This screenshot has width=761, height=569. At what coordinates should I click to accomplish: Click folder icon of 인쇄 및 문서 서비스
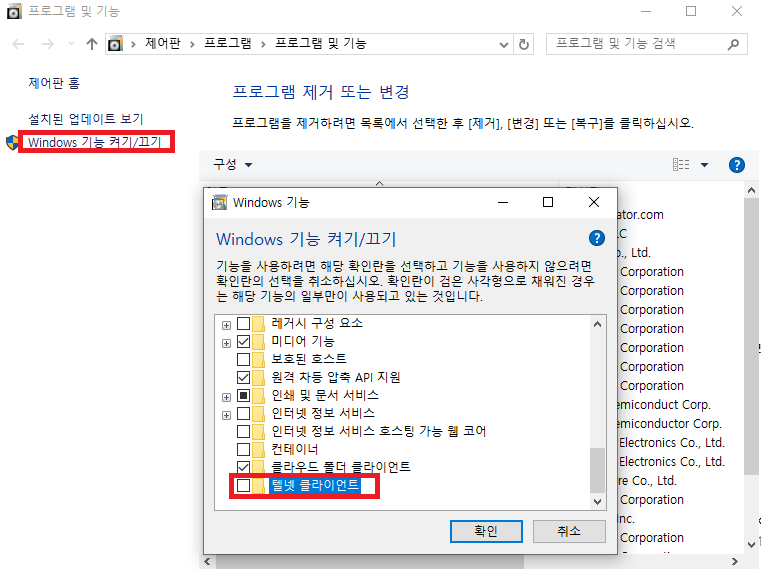[259, 395]
